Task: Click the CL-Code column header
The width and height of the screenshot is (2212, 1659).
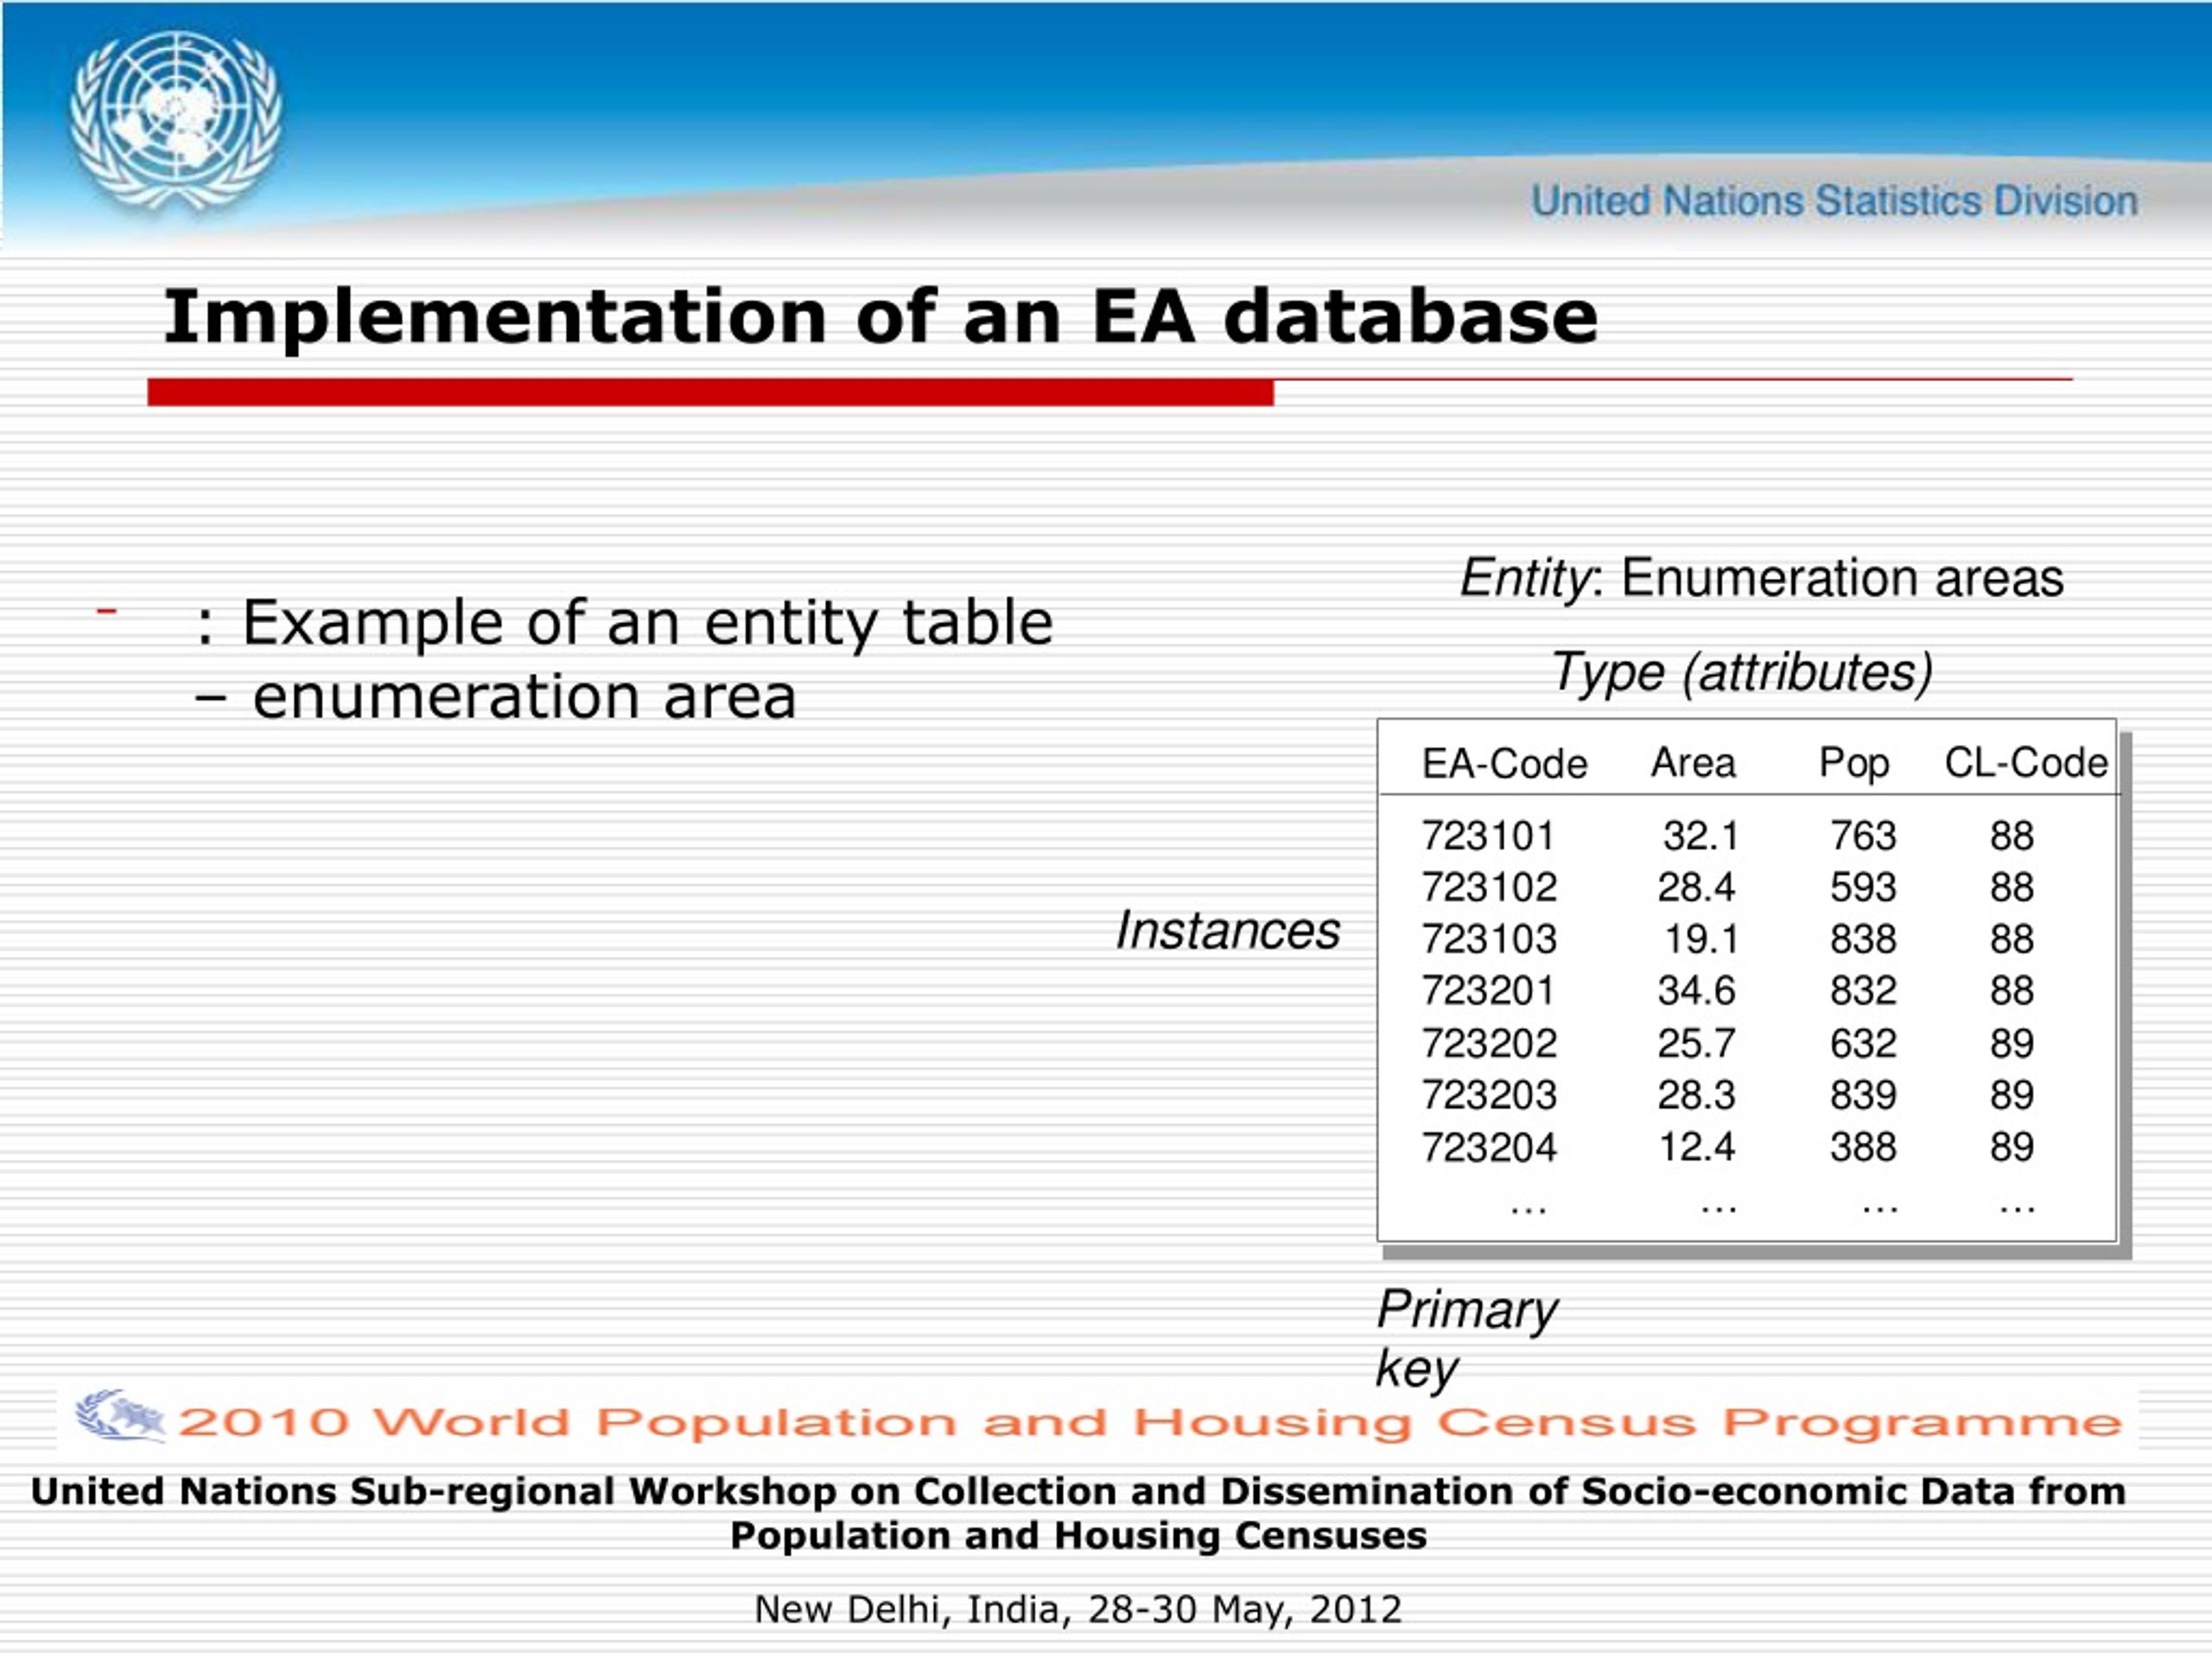Action: click(x=2026, y=763)
